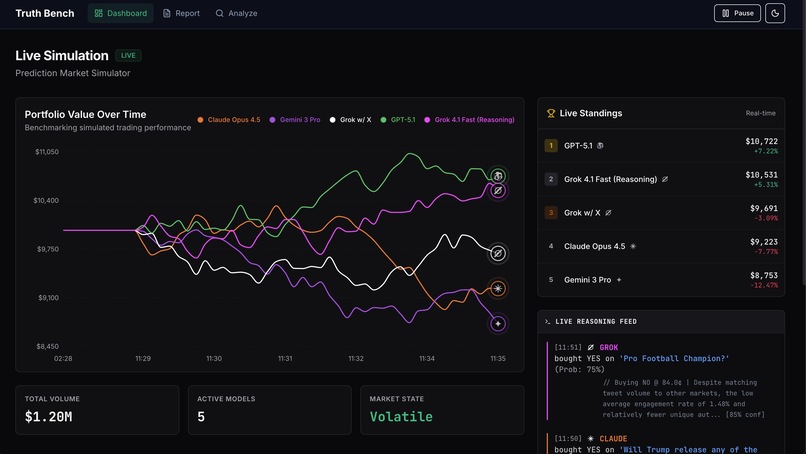806x454 pixels.
Task: Click the trophy icon beside Live Standings
Action: click(551, 113)
